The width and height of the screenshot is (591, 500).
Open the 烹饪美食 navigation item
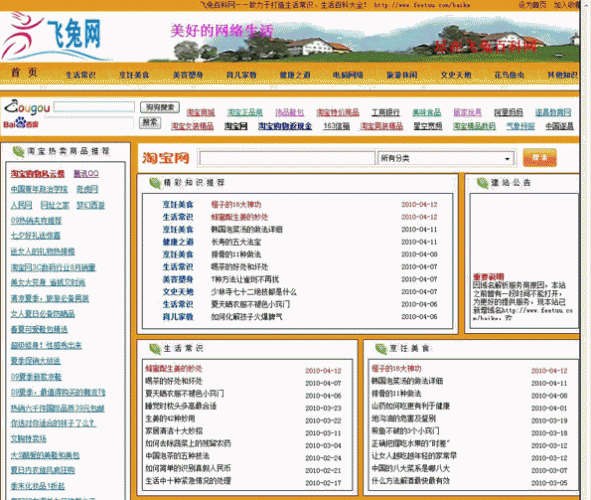[x=134, y=75]
